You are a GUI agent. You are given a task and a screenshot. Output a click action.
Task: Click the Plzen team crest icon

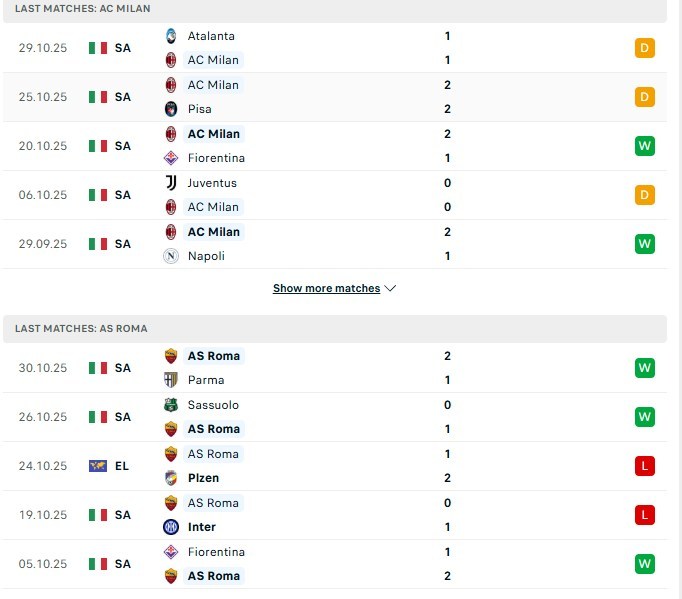pyautogui.click(x=170, y=478)
